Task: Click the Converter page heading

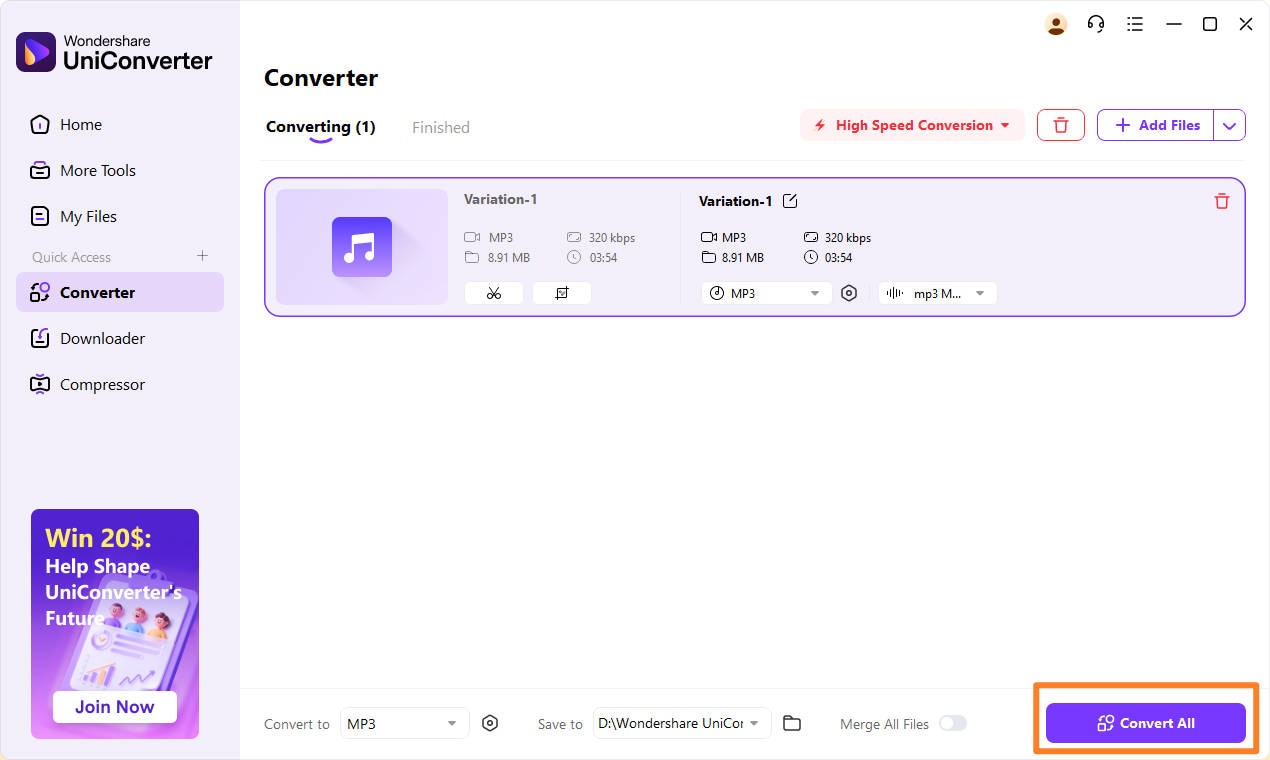Action: pos(321,78)
